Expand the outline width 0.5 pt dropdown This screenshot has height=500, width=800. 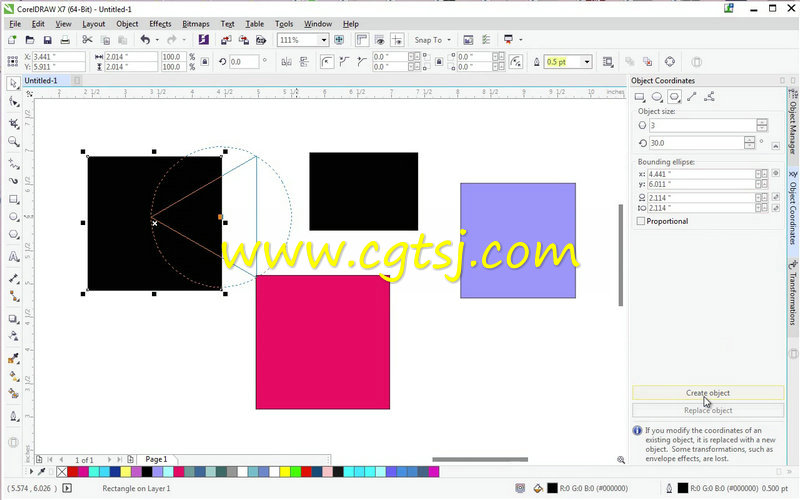[587, 62]
